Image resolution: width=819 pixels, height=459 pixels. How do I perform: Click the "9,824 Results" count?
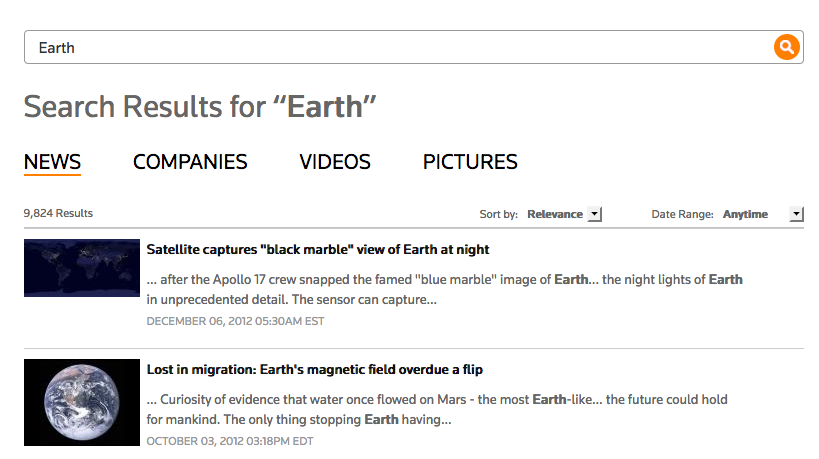click(x=58, y=213)
